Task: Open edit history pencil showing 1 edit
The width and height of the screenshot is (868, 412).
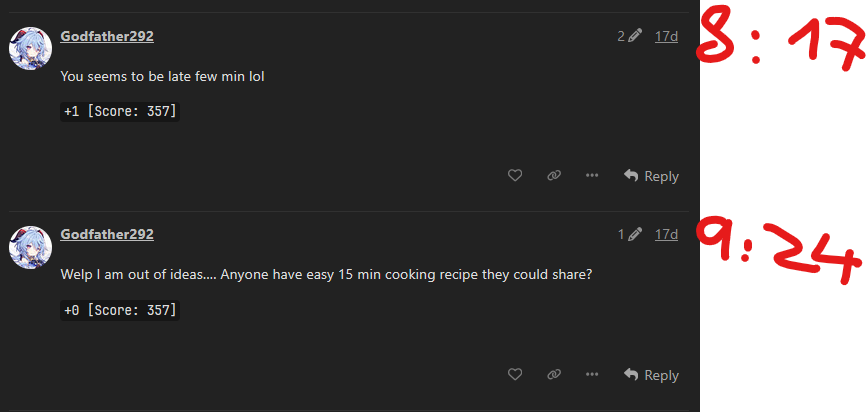Action: pos(629,235)
